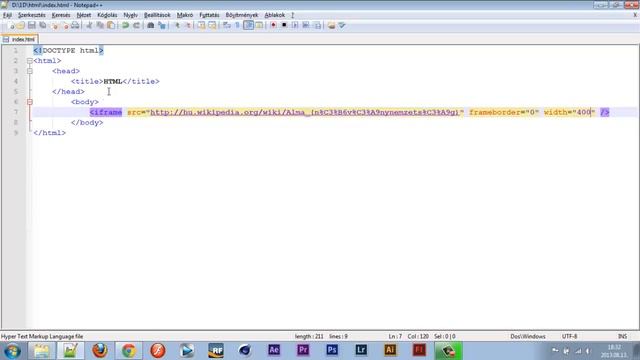Open the Beállítások menu
This screenshot has height=360, width=640.
157,15
